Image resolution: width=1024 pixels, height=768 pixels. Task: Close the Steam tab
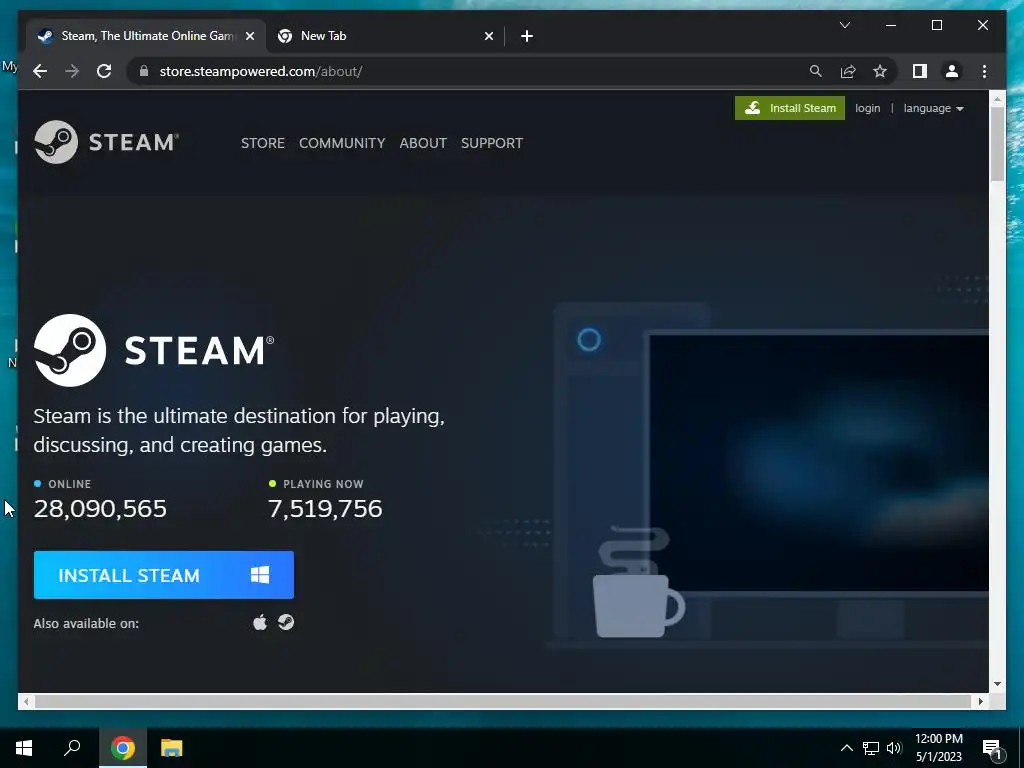click(x=249, y=36)
